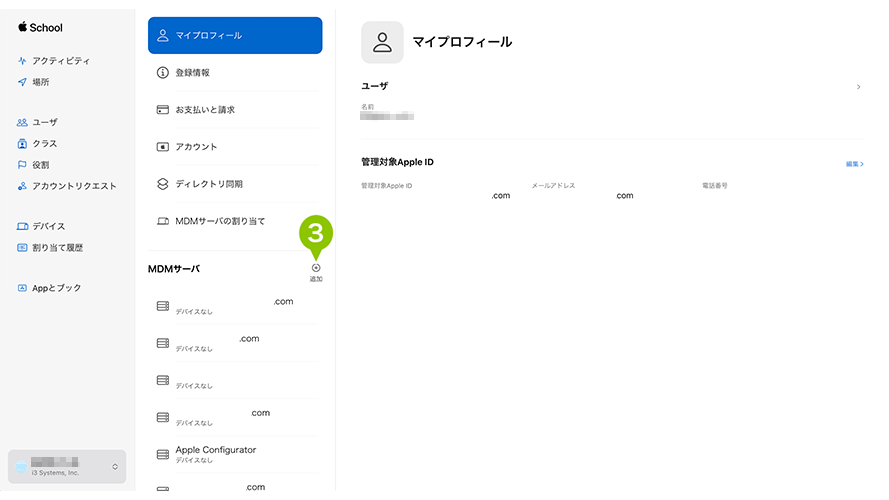Click the 編集 link for Managed Apple ID
The height and width of the screenshot is (500, 889).
pyautogui.click(x=854, y=164)
